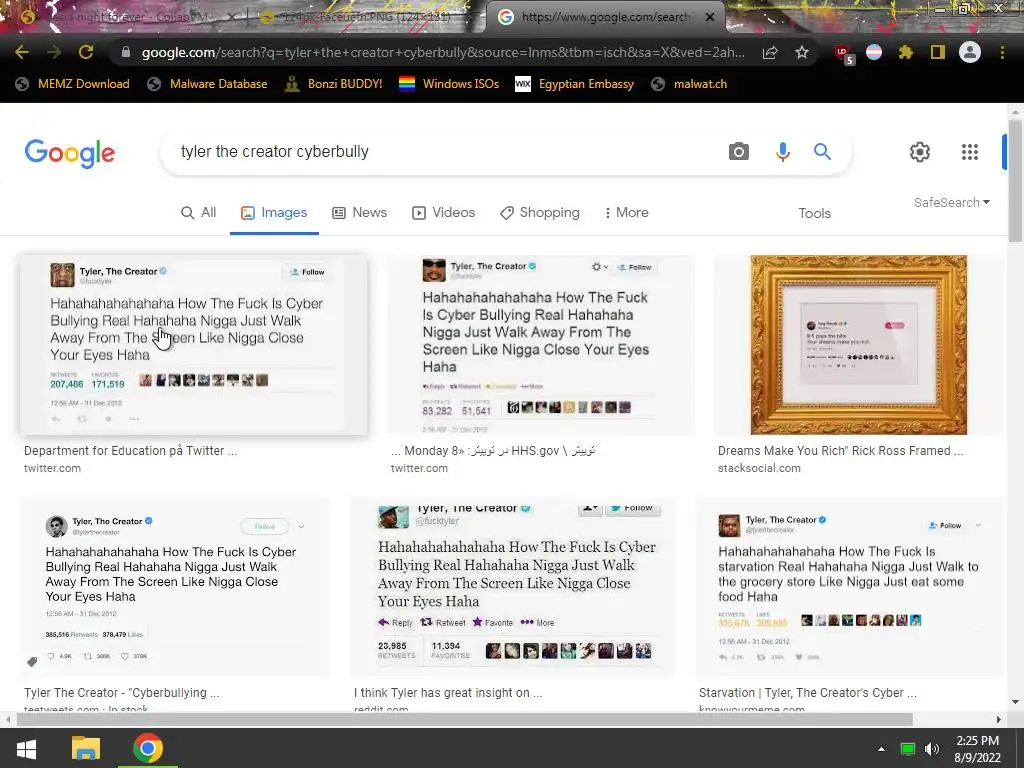This screenshot has width=1024, height=768.
Task: Open the malwat.ch bookmark
Action: [x=689, y=84]
